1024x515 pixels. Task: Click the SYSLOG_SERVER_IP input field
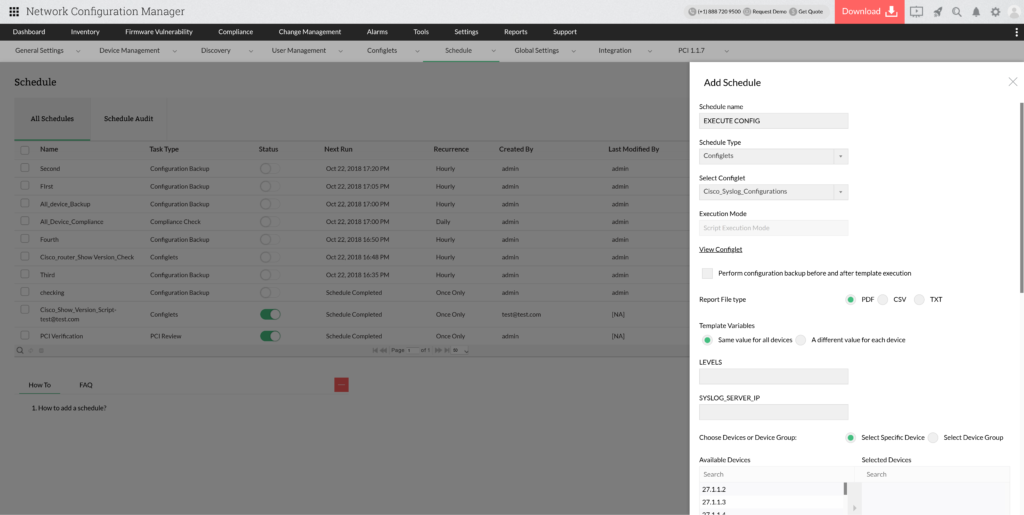(x=773, y=411)
